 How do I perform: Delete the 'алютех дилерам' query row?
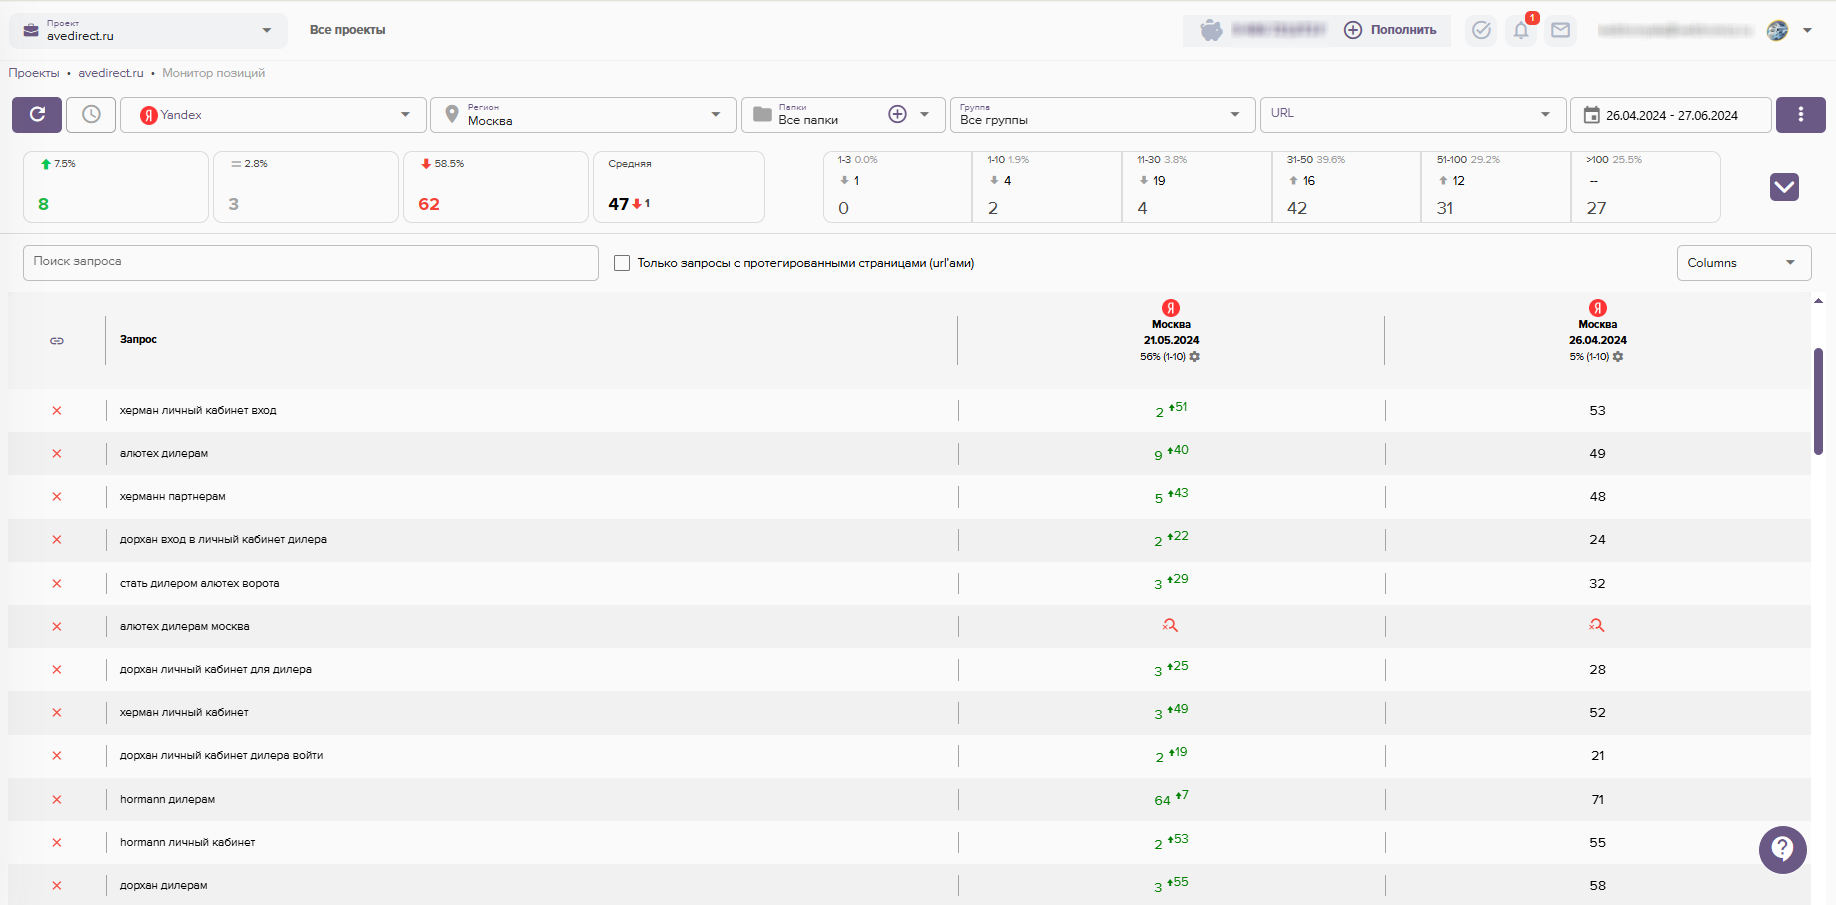click(x=57, y=454)
